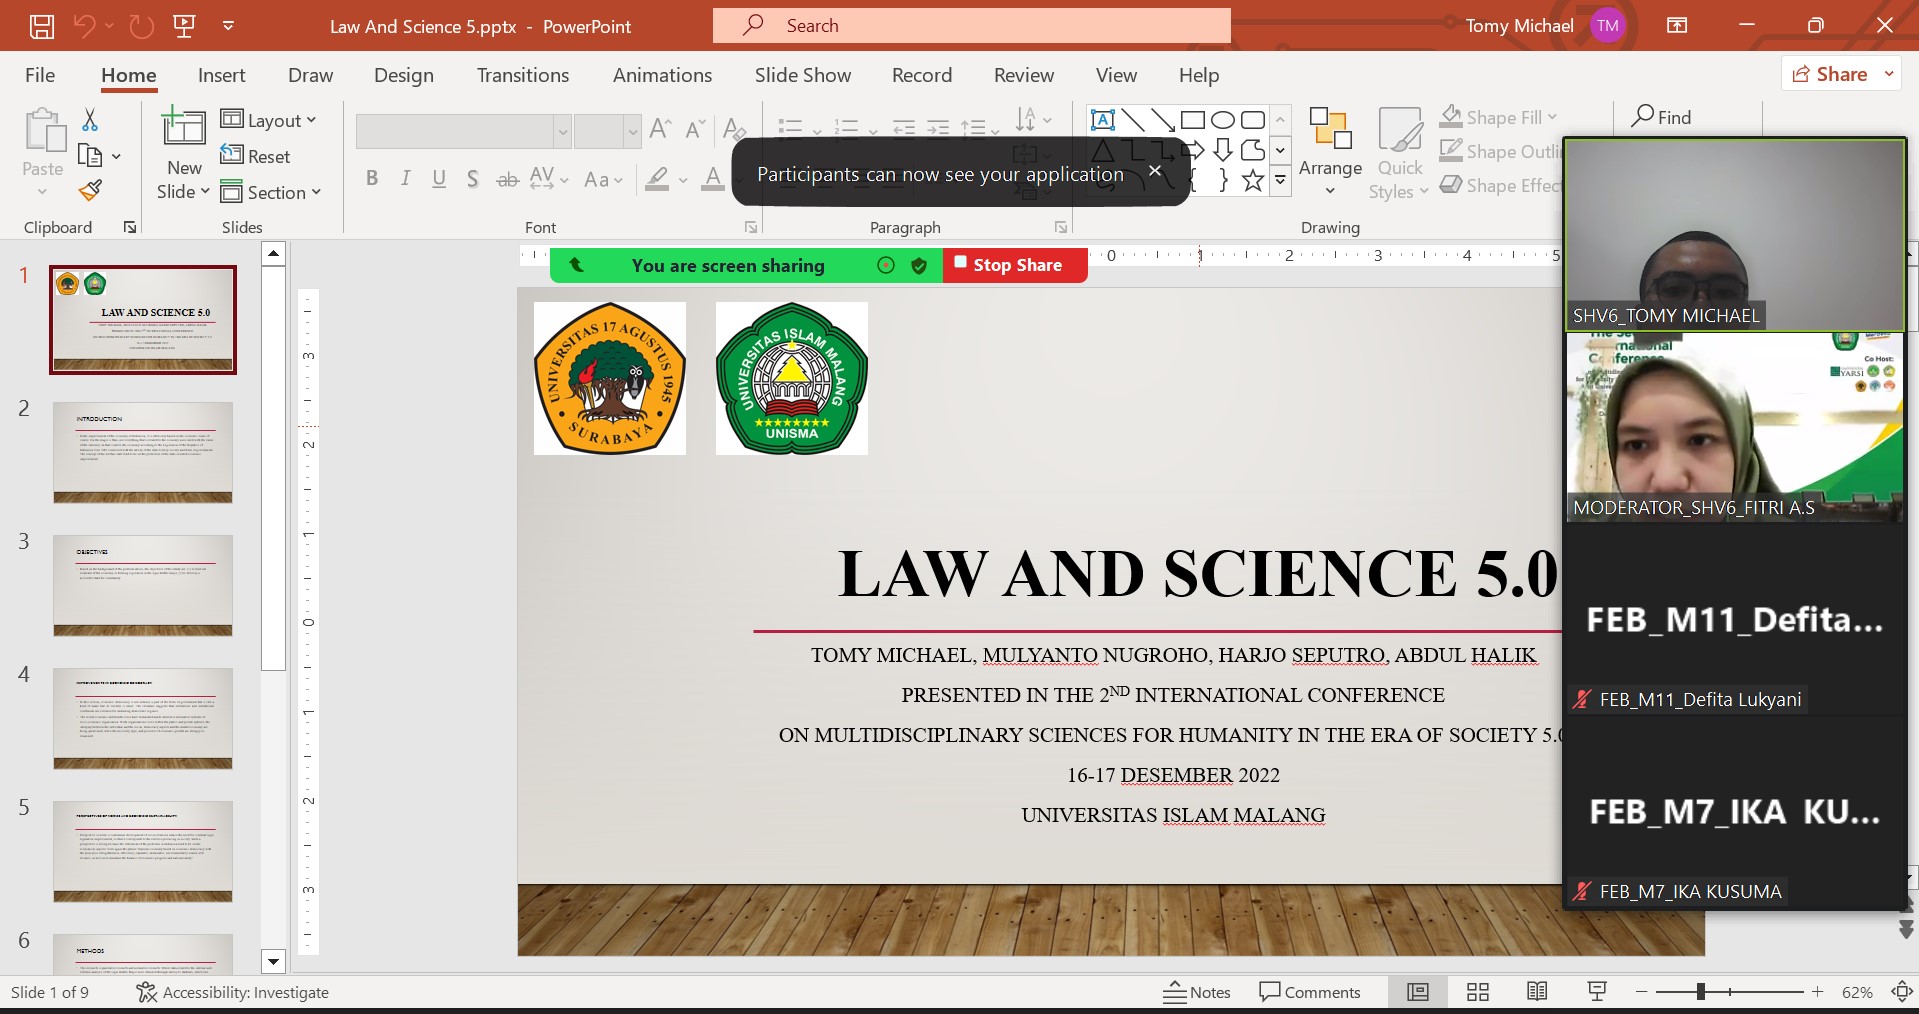Click the Fit slide to window icon

coord(1901,992)
